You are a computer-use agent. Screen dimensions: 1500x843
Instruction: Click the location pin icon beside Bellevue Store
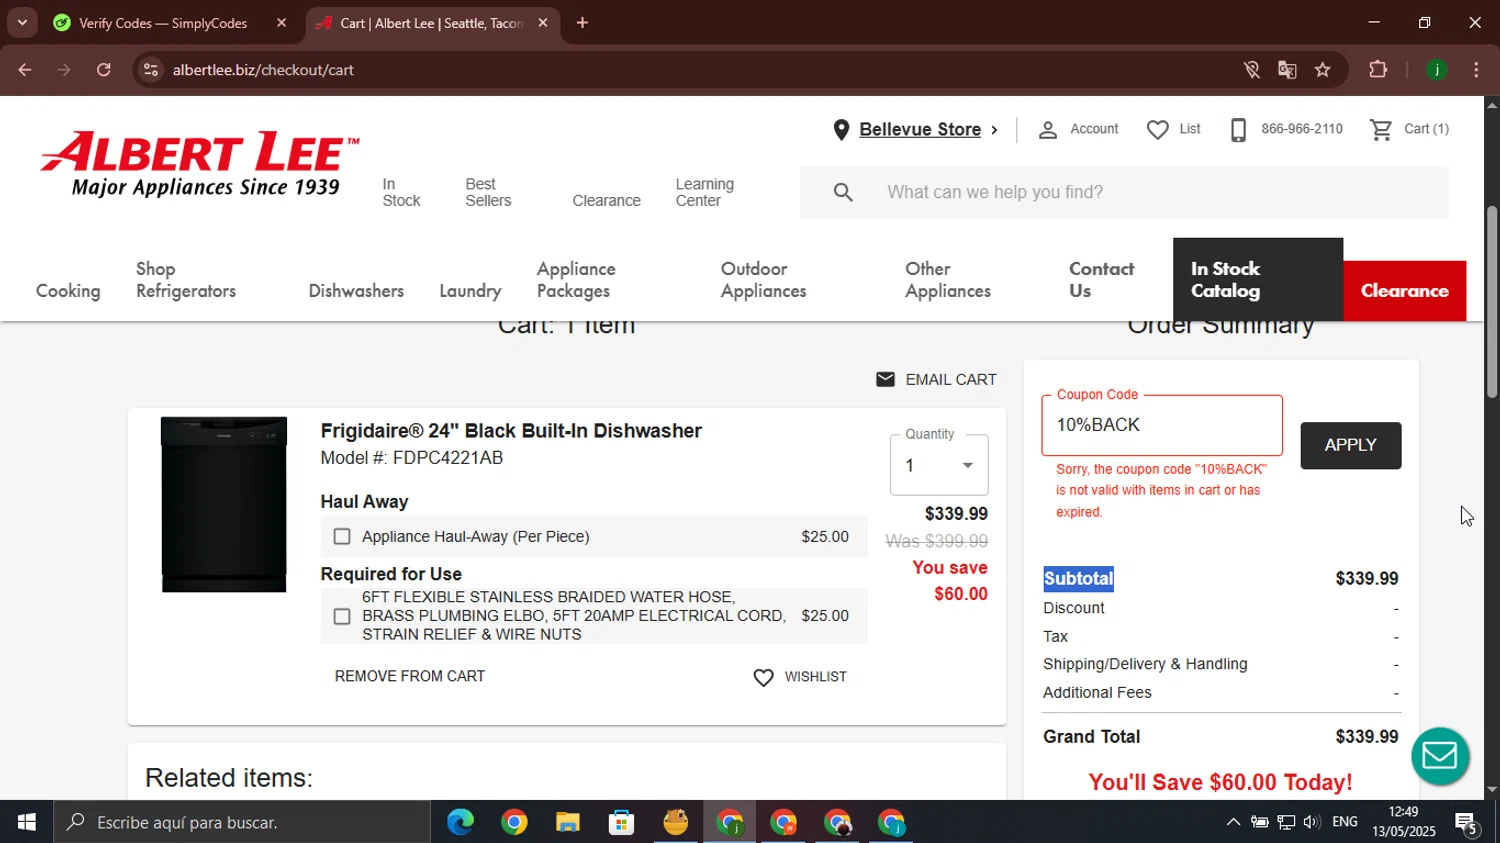(x=841, y=130)
